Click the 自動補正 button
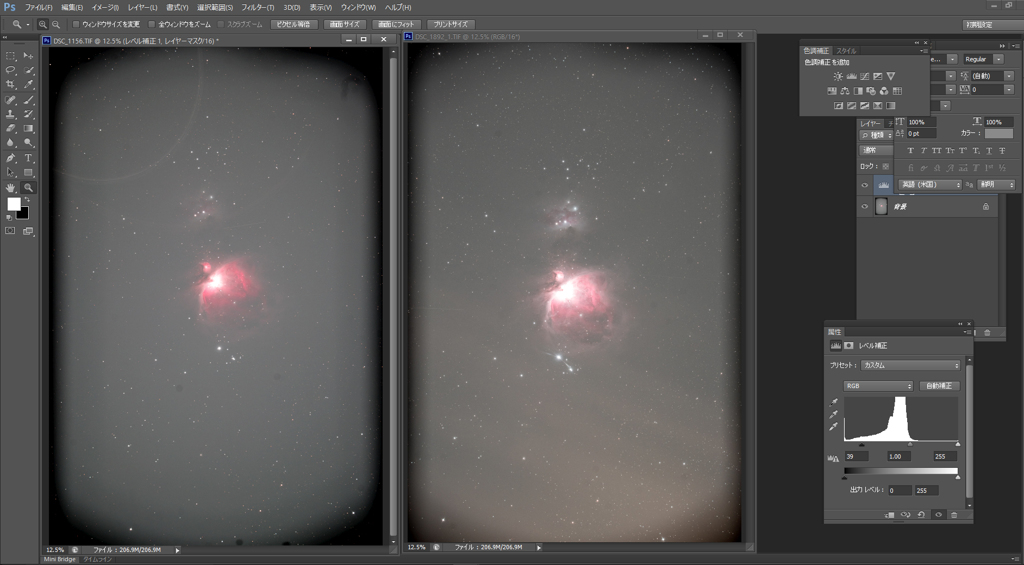Viewport: 1024px width, 565px height. [940, 386]
